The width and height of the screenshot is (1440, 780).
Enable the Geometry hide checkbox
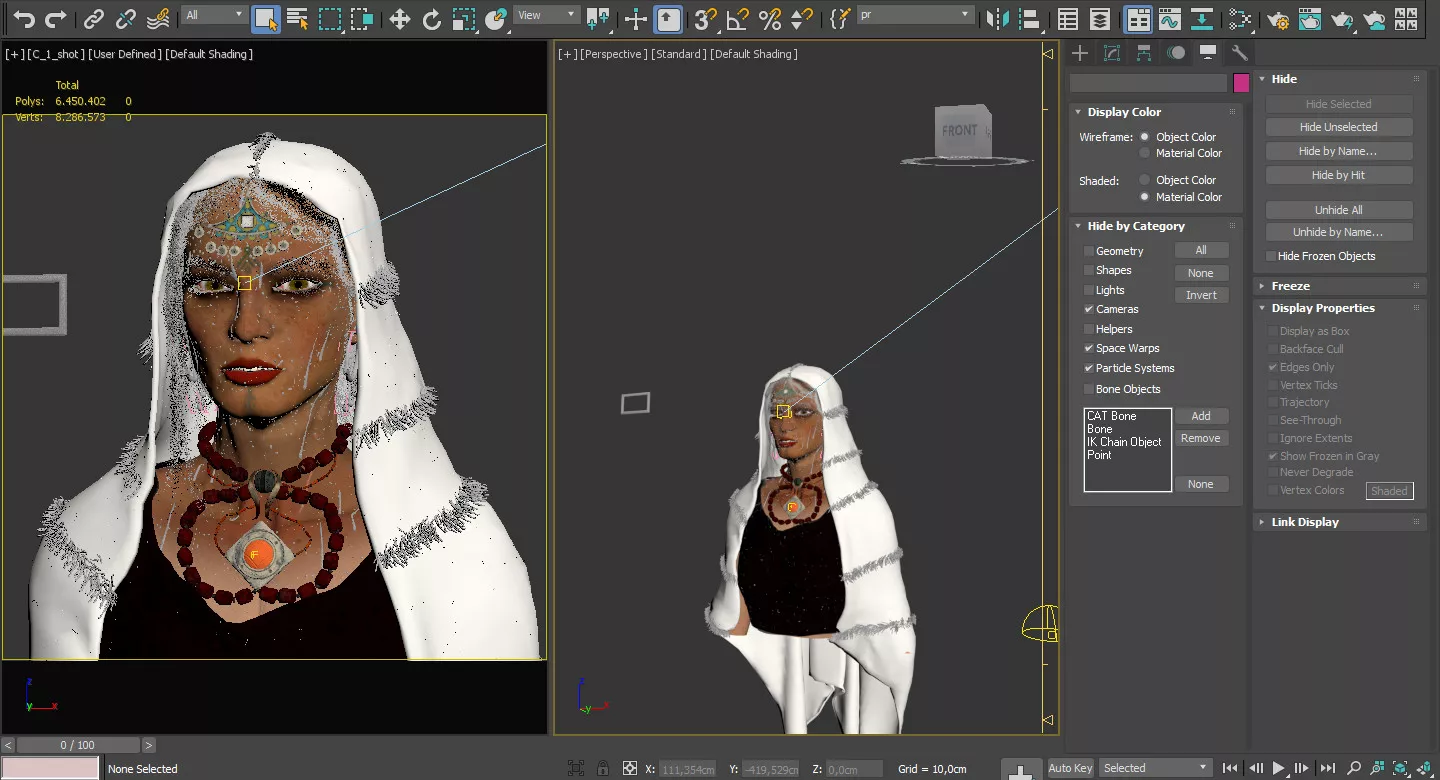pyautogui.click(x=1089, y=251)
